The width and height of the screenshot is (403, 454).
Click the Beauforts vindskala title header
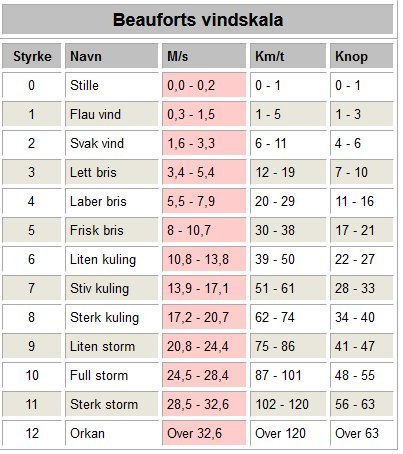[x=198, y=20]
